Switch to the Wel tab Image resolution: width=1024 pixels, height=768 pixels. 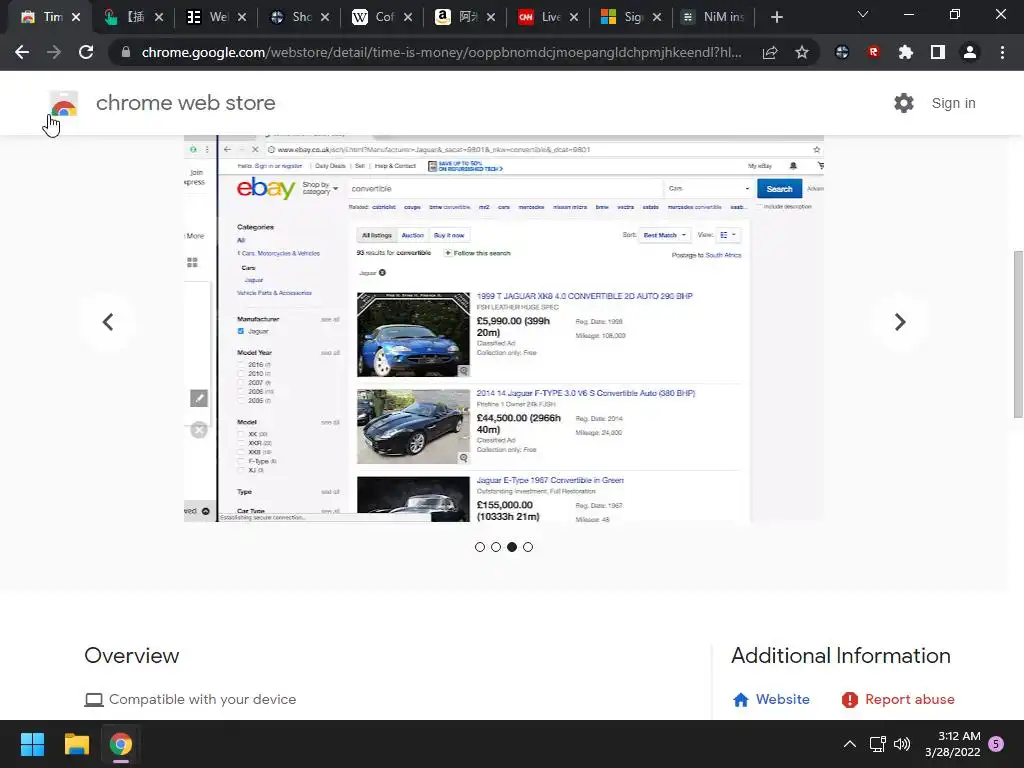(x=216, y=17)
